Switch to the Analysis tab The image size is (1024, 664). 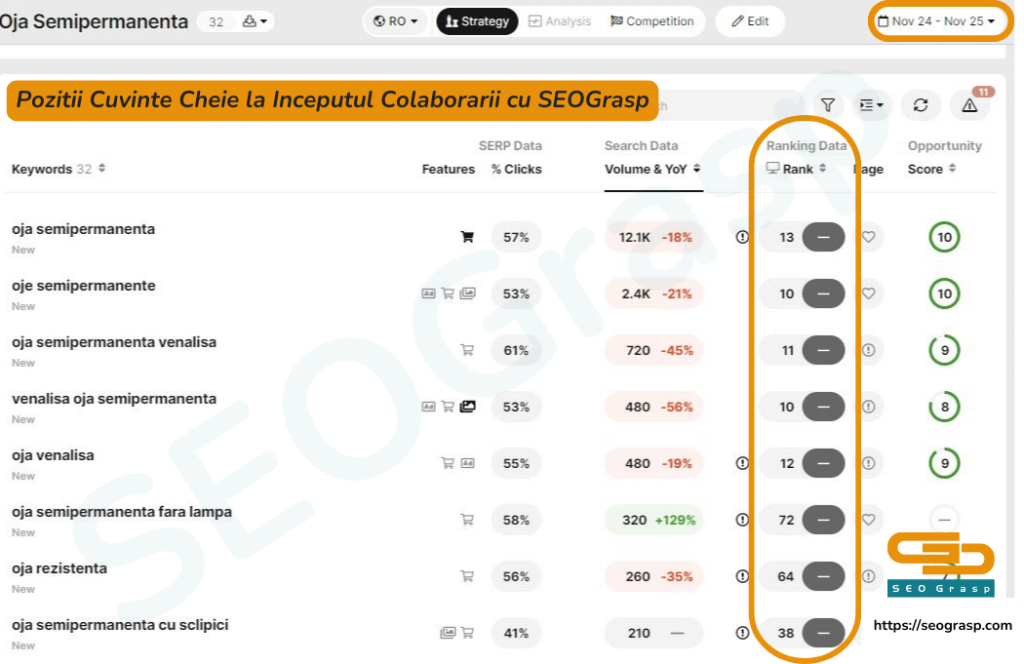point(560,21)
